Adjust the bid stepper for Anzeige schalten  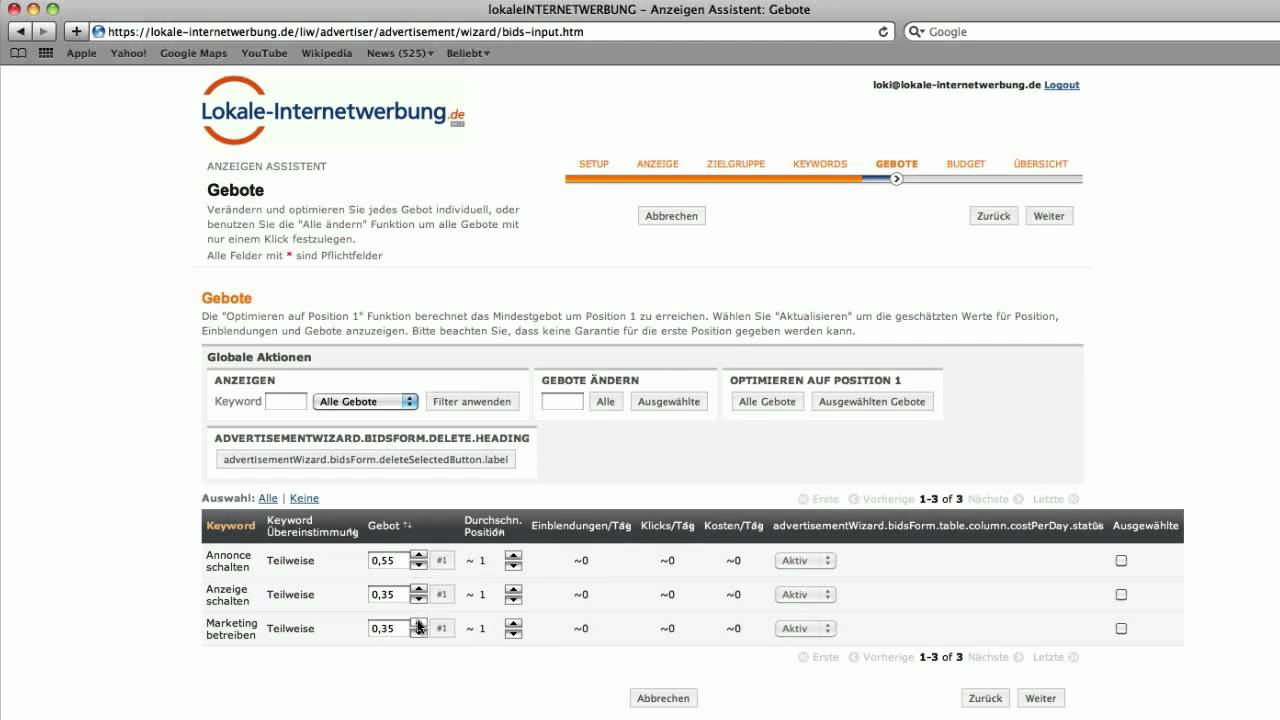pos(419,595)
